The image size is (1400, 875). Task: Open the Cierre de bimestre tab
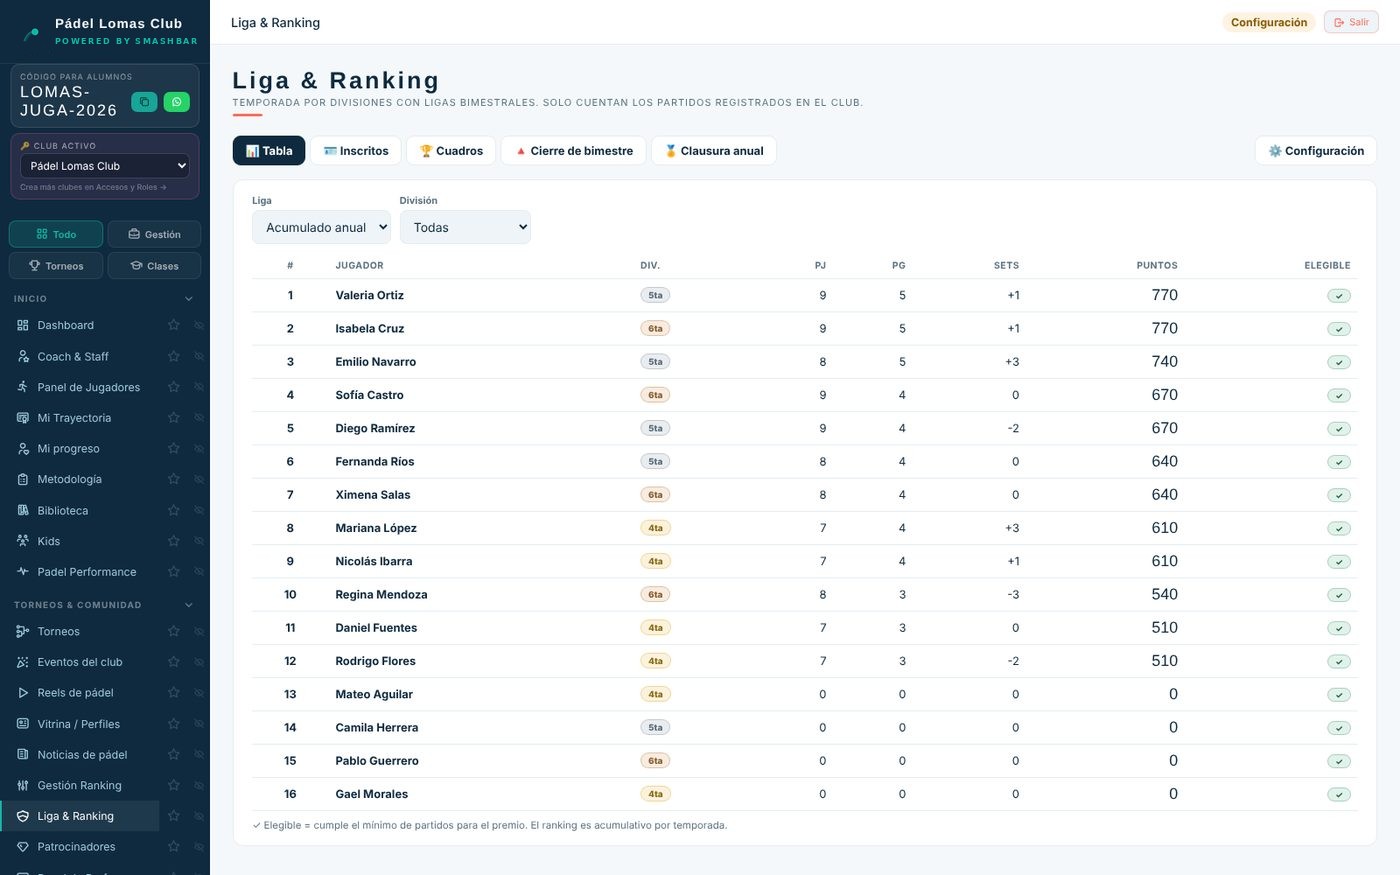click(574, 151)
